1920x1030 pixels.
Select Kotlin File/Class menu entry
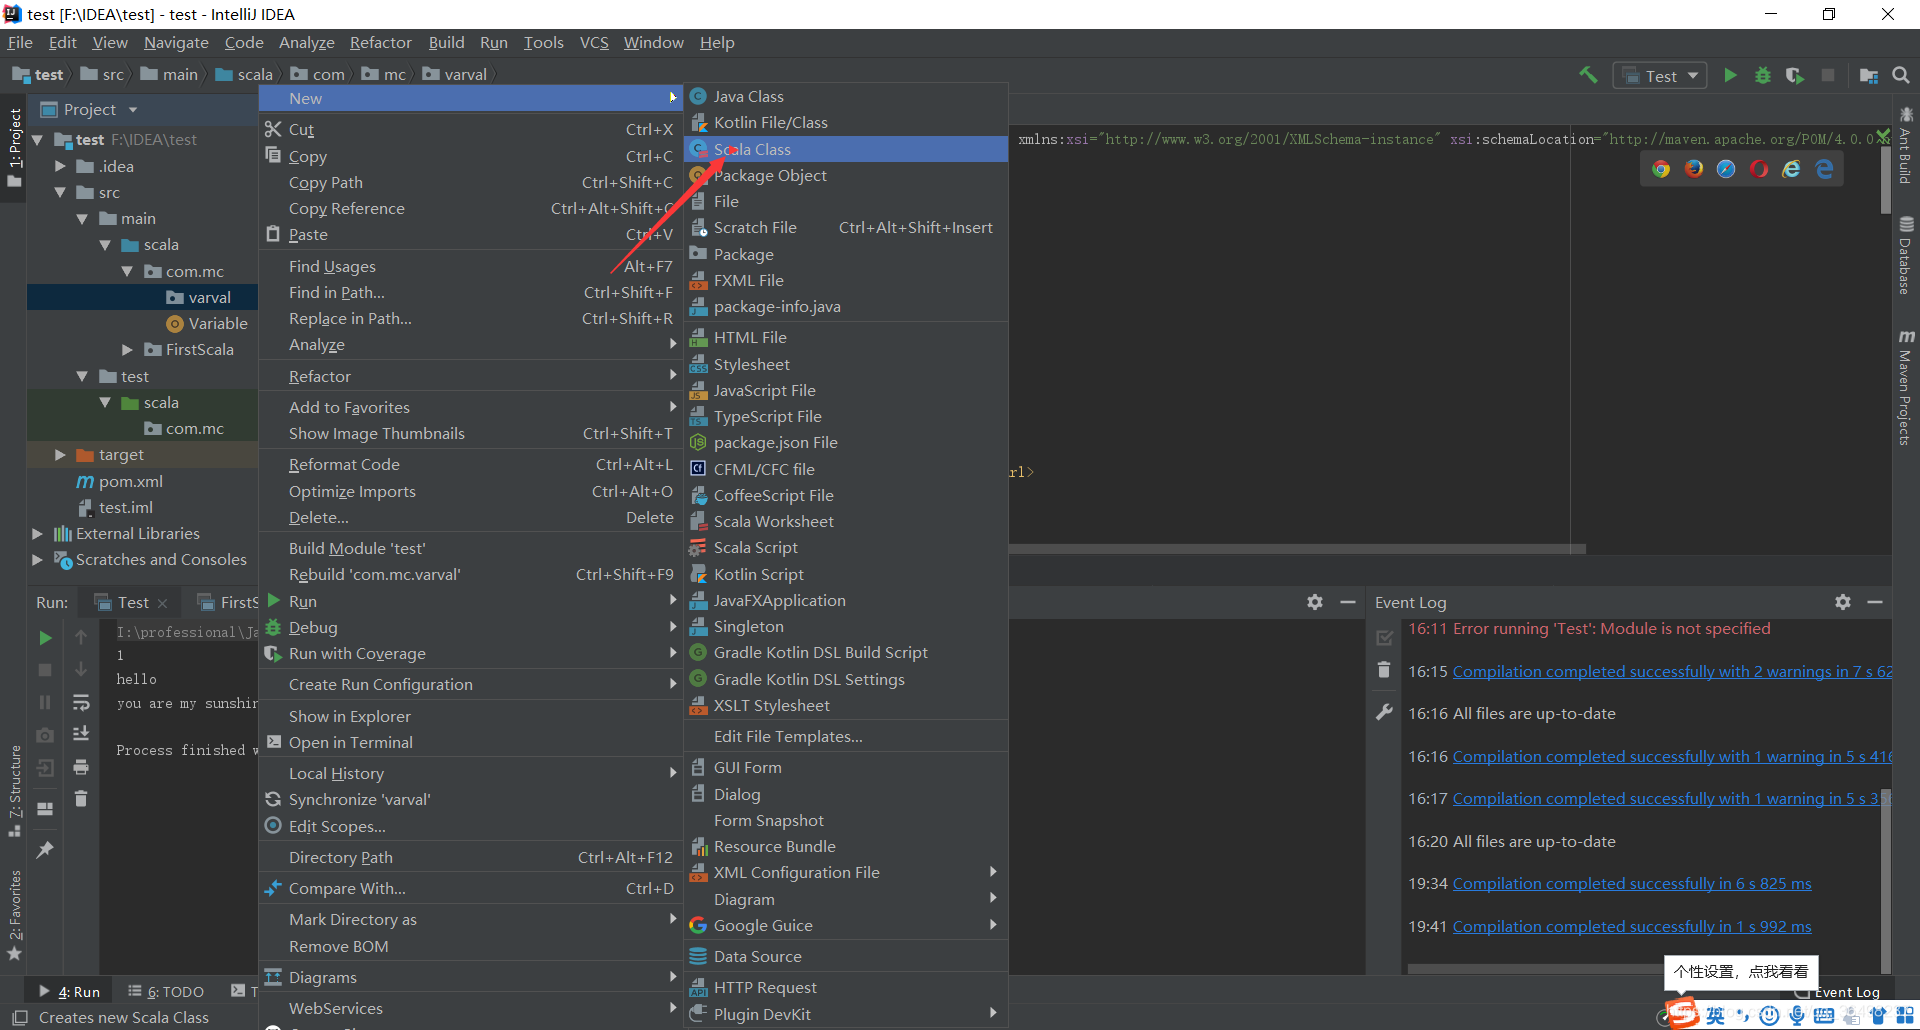[845, 122]
